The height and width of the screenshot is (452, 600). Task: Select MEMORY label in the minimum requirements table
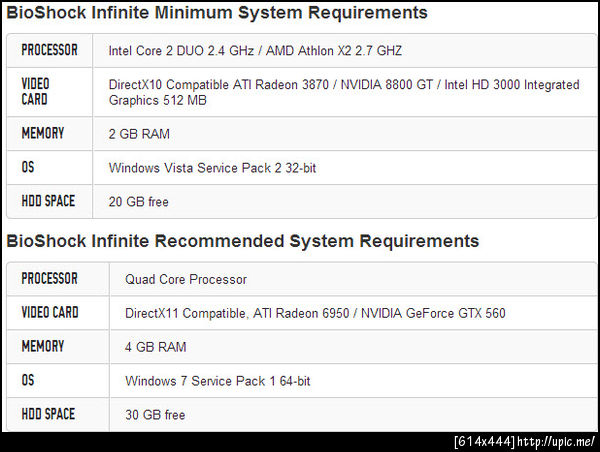click(42, 134)
